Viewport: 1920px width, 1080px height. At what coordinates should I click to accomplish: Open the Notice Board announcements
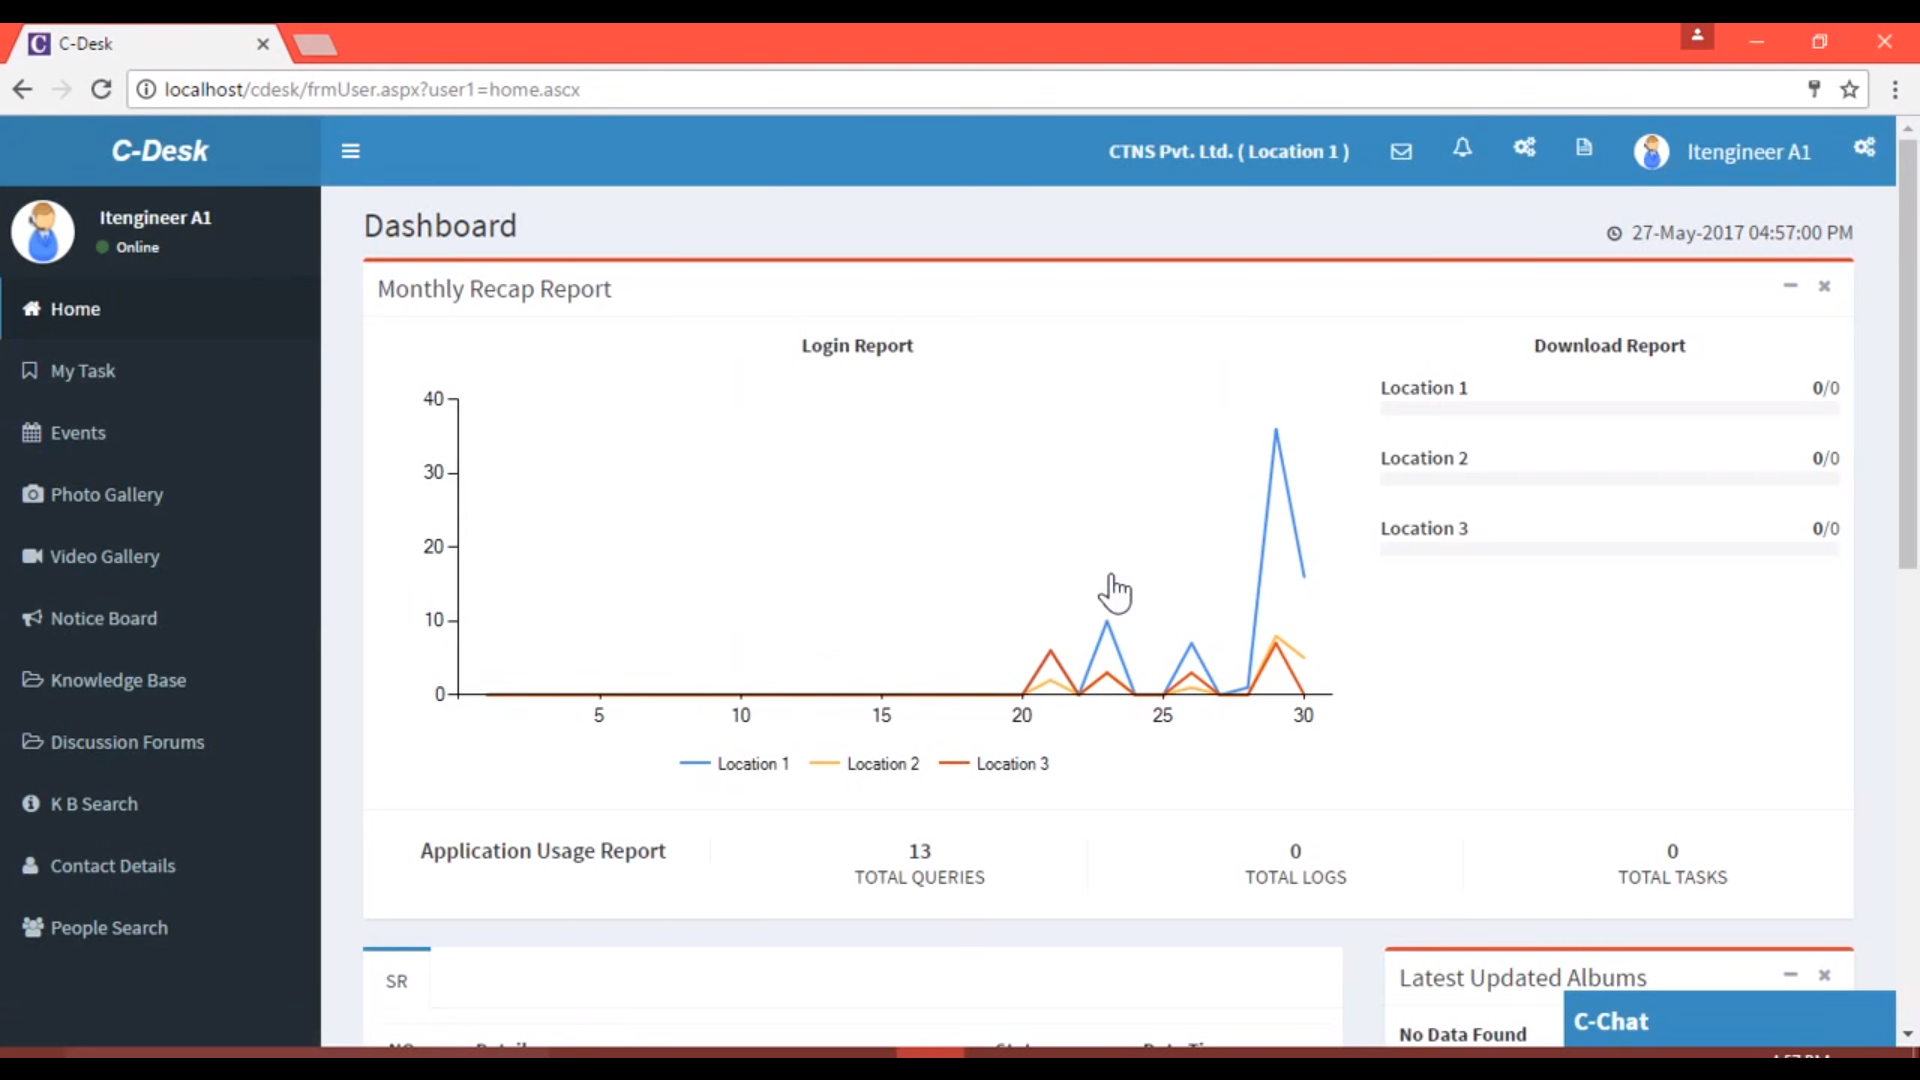[x=103, y=618]
